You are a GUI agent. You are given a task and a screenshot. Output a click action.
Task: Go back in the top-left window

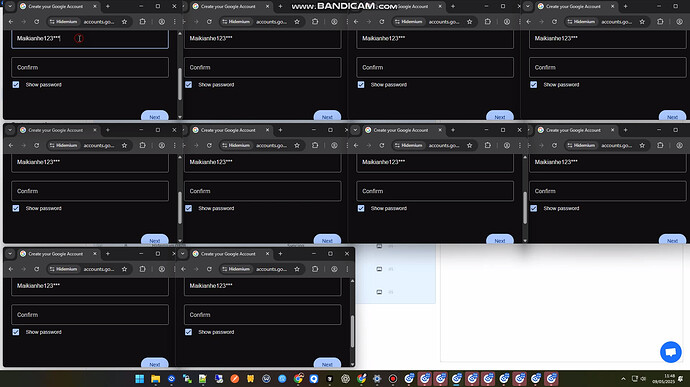point(11,22)
